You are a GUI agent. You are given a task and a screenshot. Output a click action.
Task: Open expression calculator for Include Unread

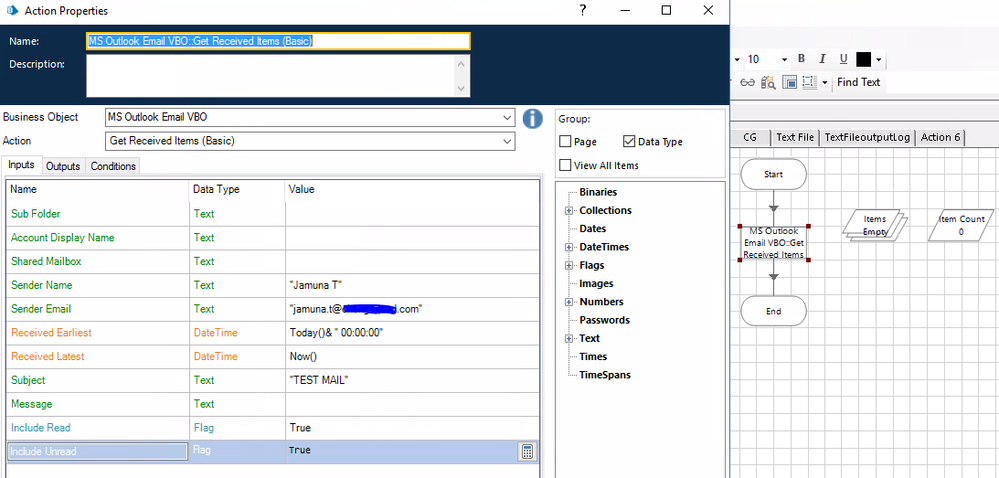(527, 452)
